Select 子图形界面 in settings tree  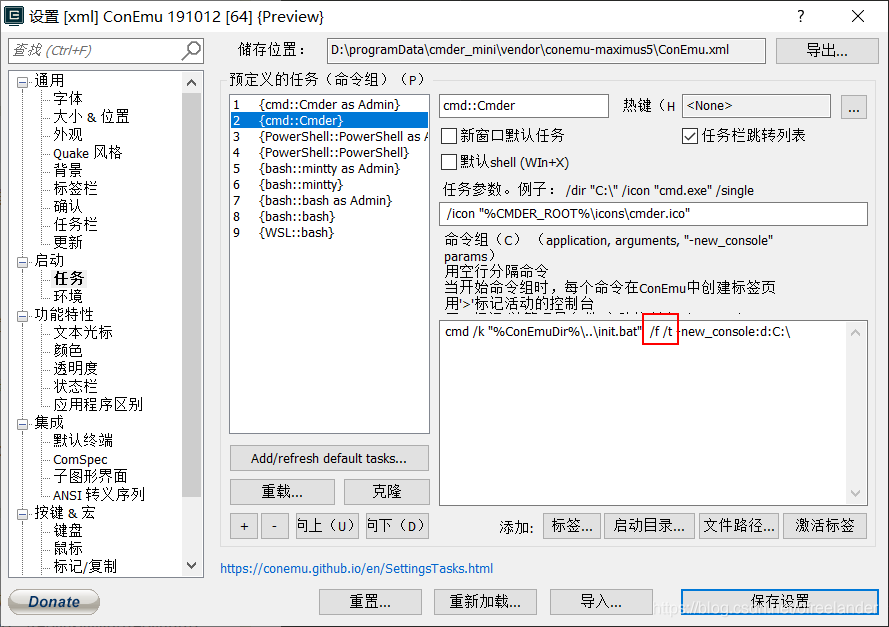tap(90, 476)
